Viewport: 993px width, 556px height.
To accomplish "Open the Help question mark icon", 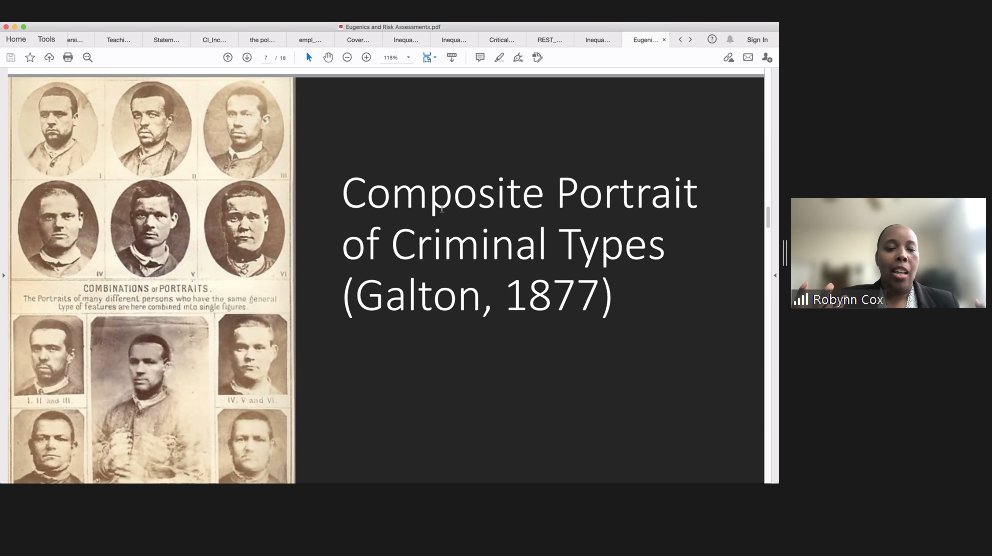I will pyautogui.click(x=712, y=39).
